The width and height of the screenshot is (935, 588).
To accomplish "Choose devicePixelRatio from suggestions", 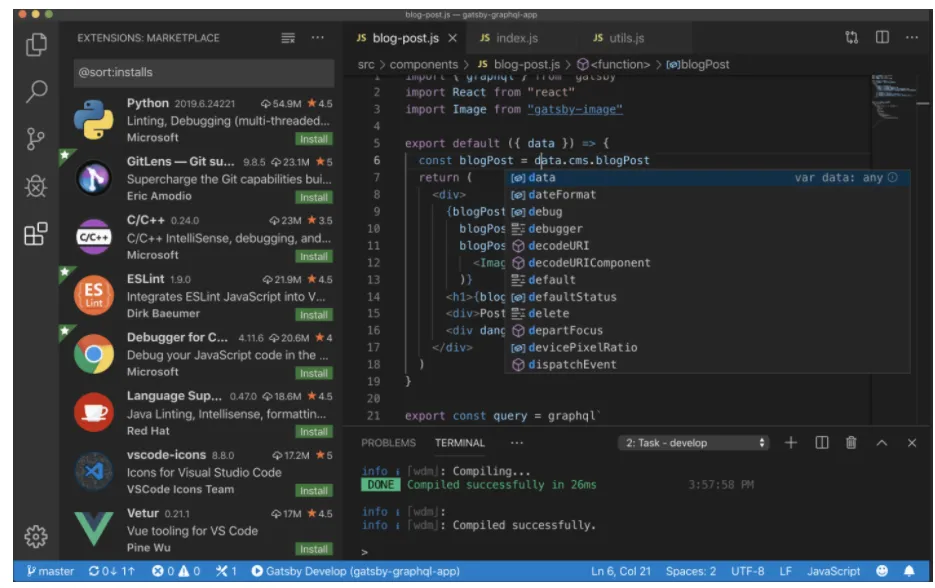I will [x=707, y=347].
